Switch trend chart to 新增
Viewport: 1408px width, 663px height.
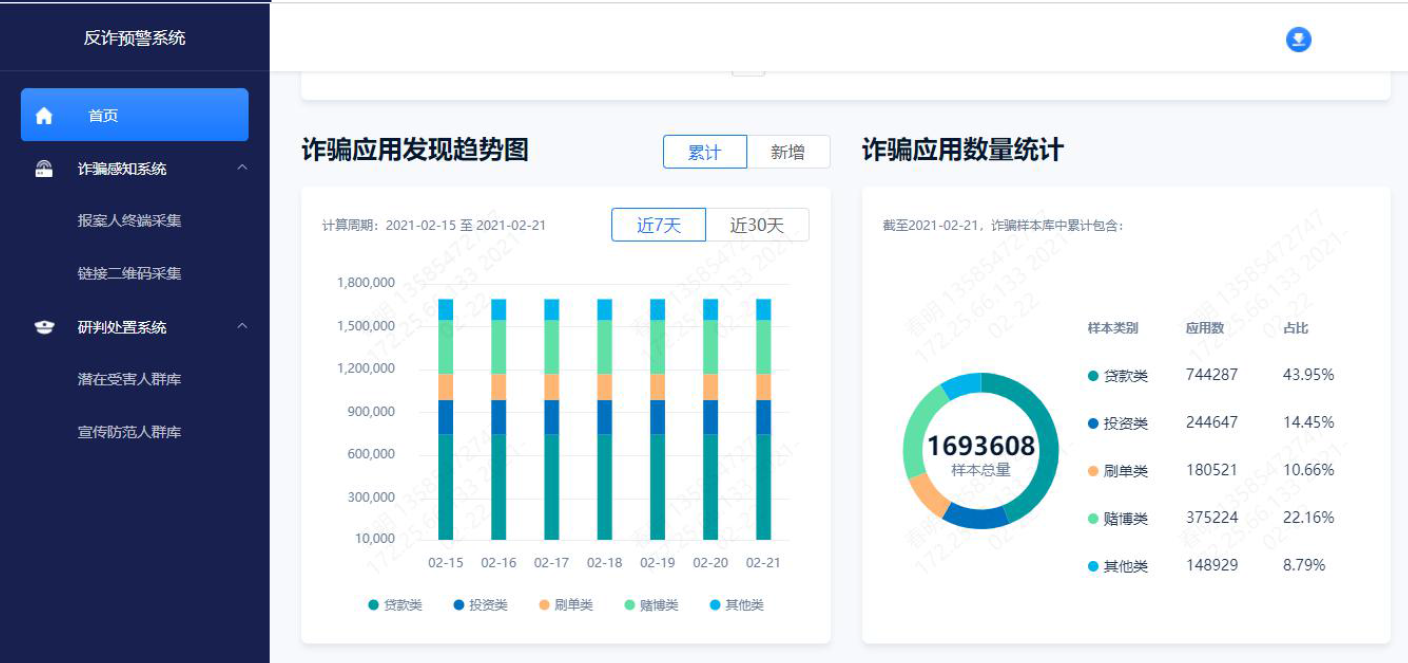click(x=788, y=152)
